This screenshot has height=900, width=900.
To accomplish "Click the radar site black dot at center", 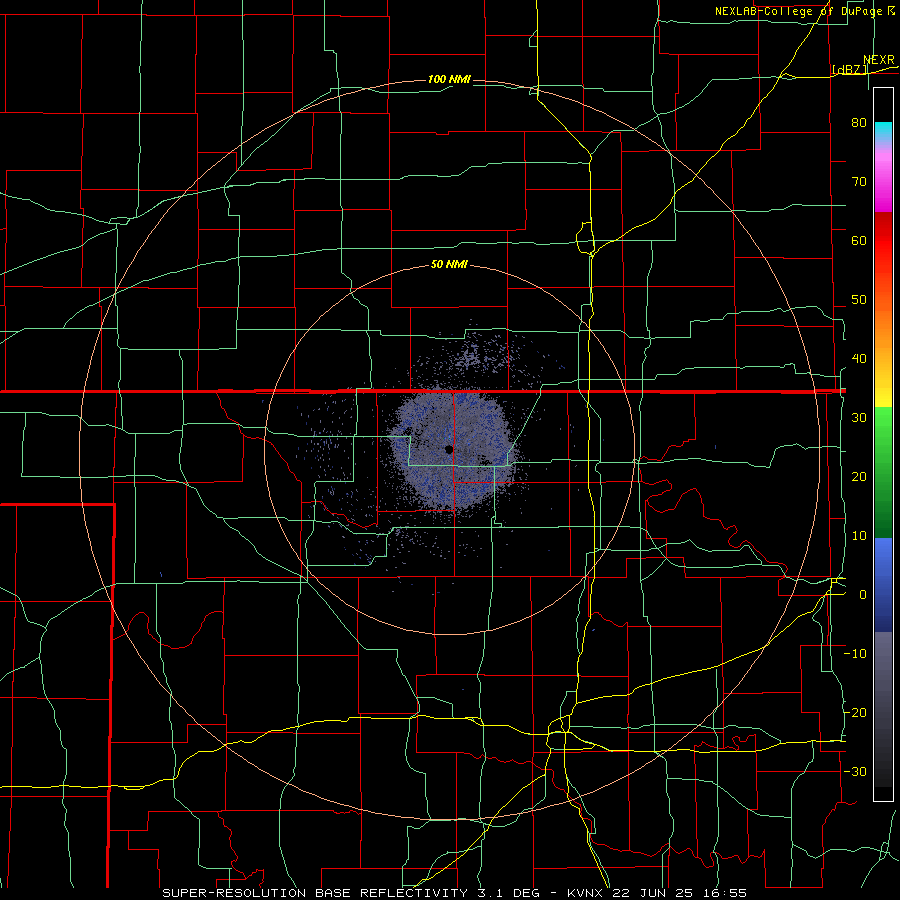I will 449,449.
